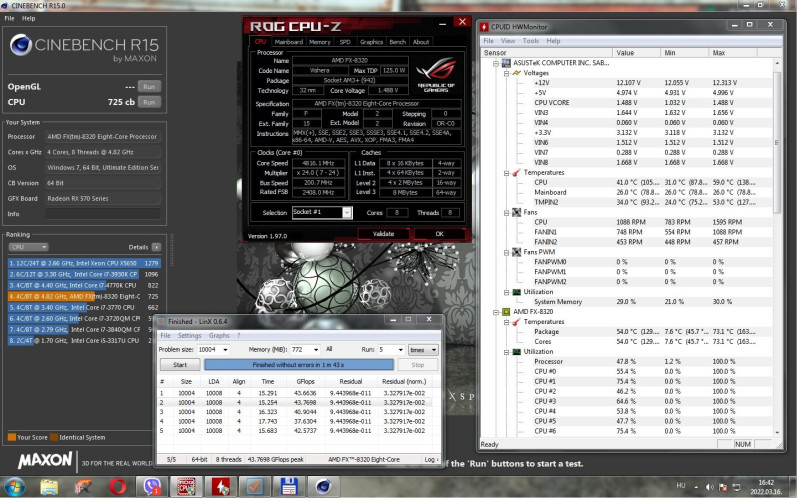Click the volume speaker tray icon
800x502 pixels.
tap(709, 487)
